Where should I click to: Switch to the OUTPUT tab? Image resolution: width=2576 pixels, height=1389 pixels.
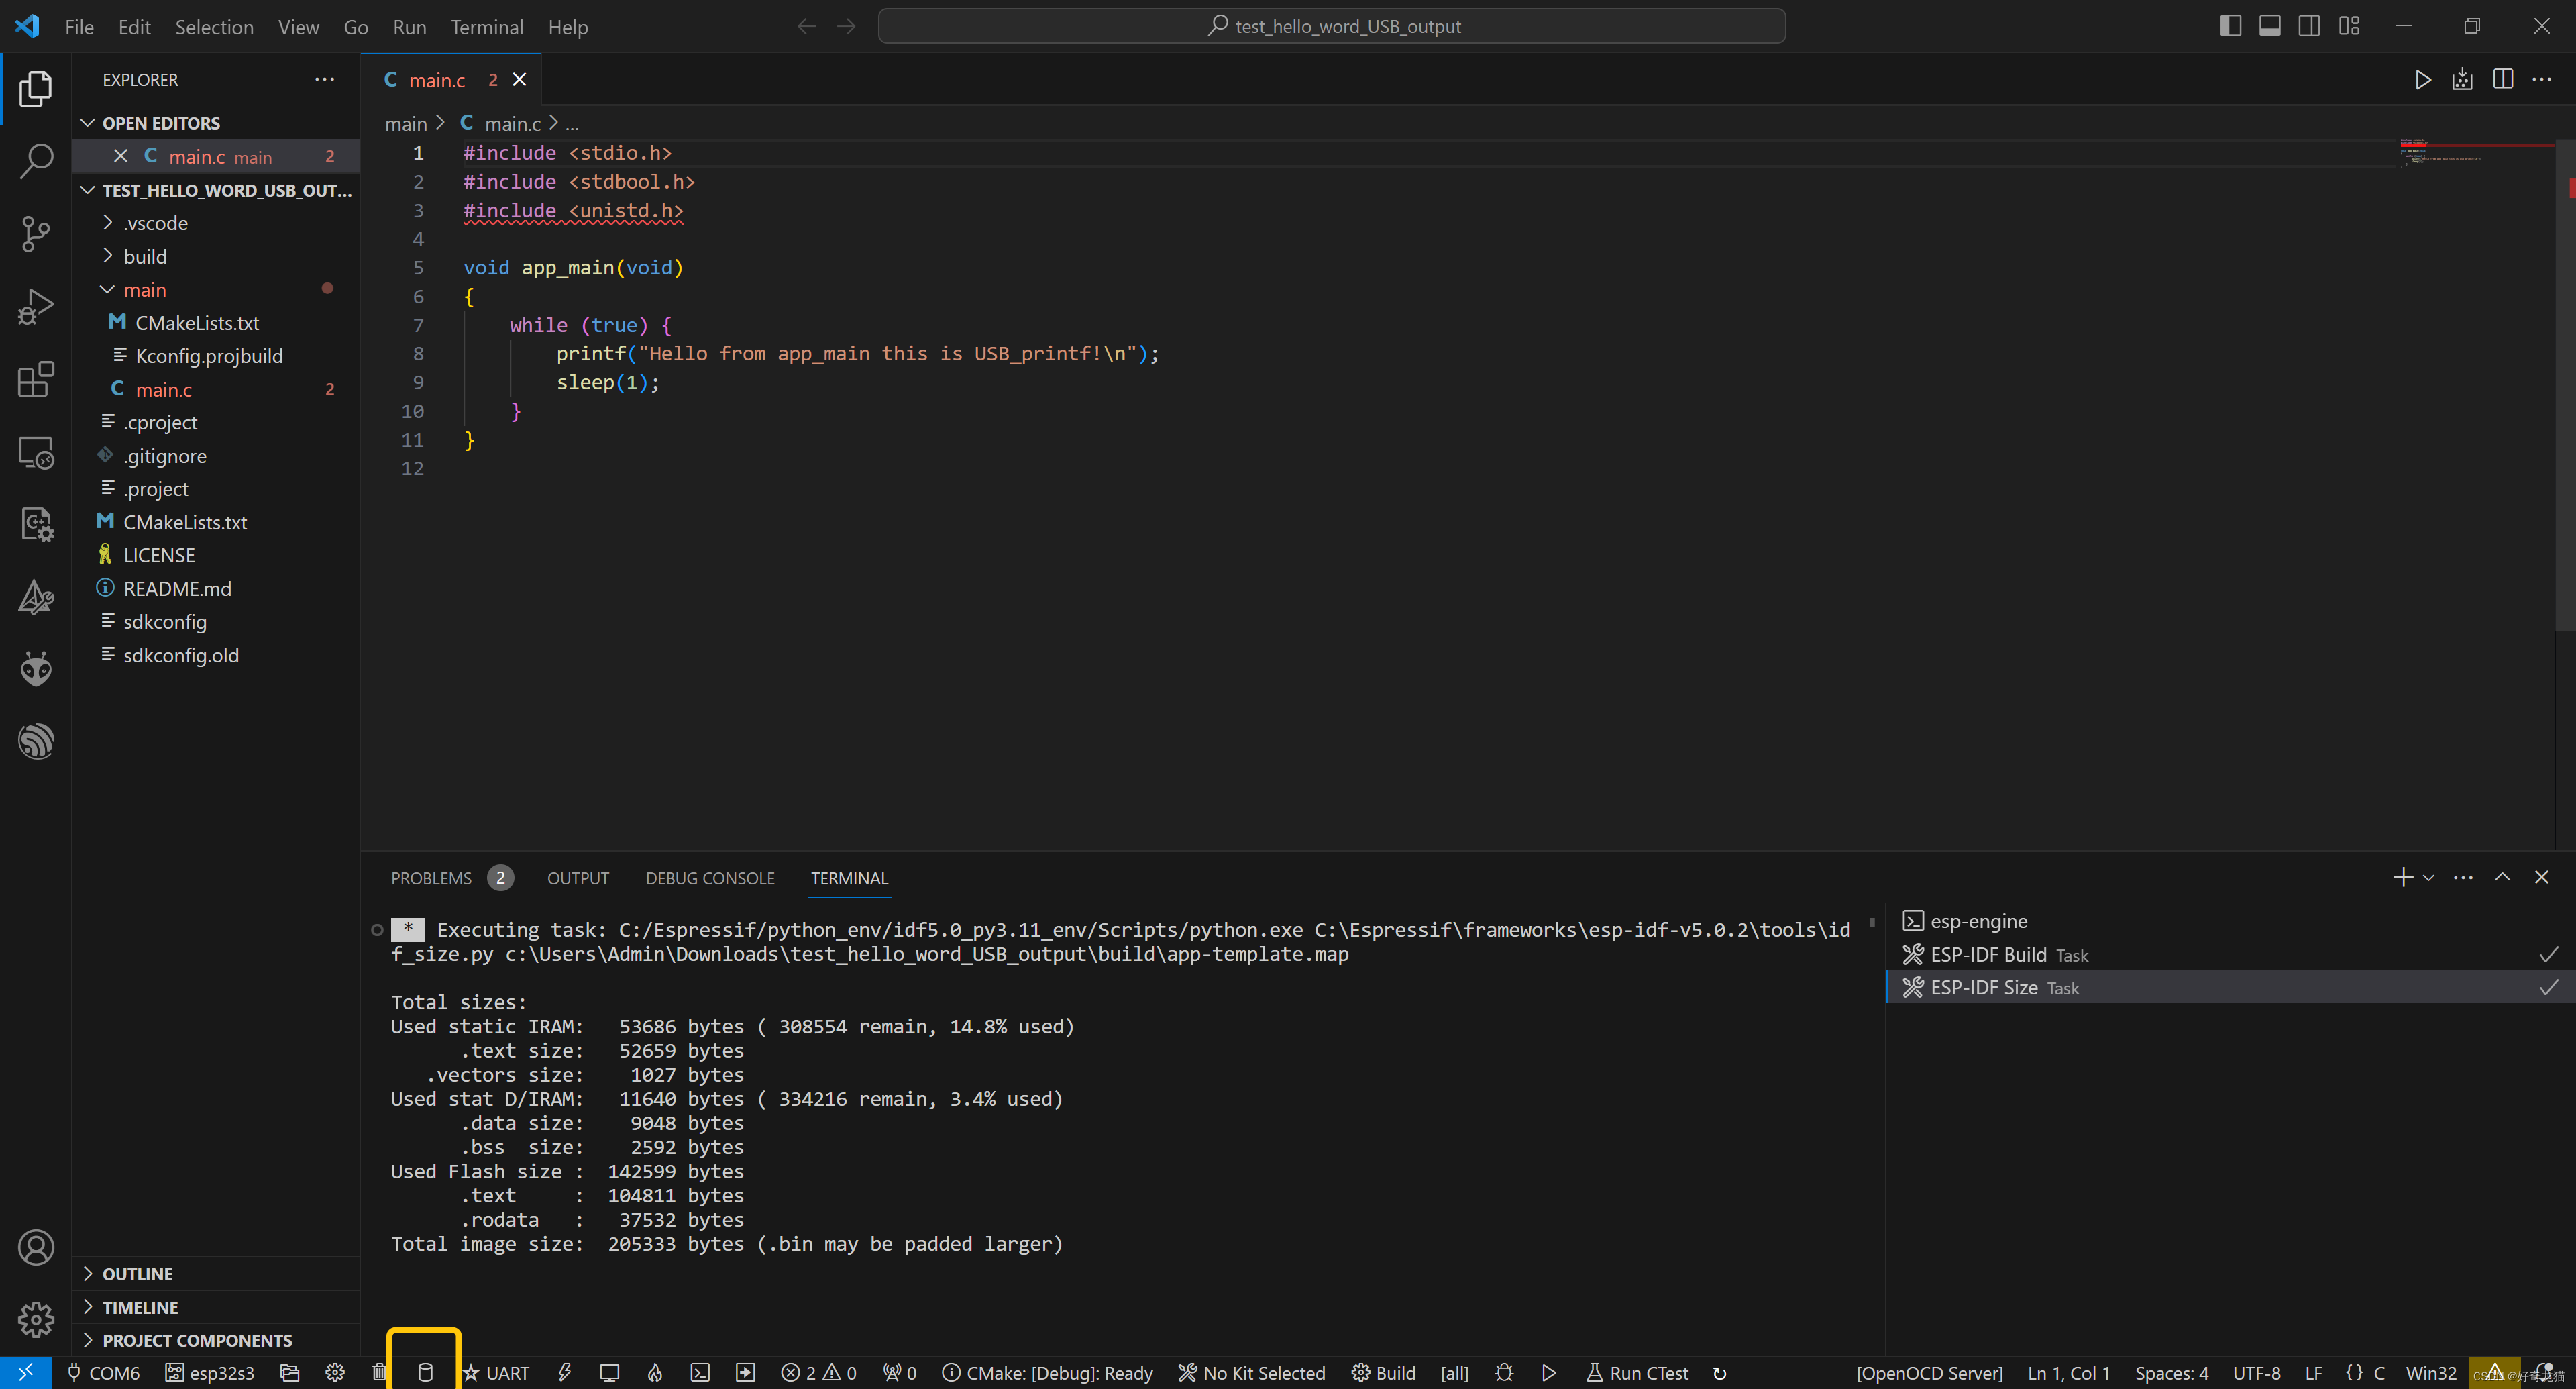click(x=577, y=878)
